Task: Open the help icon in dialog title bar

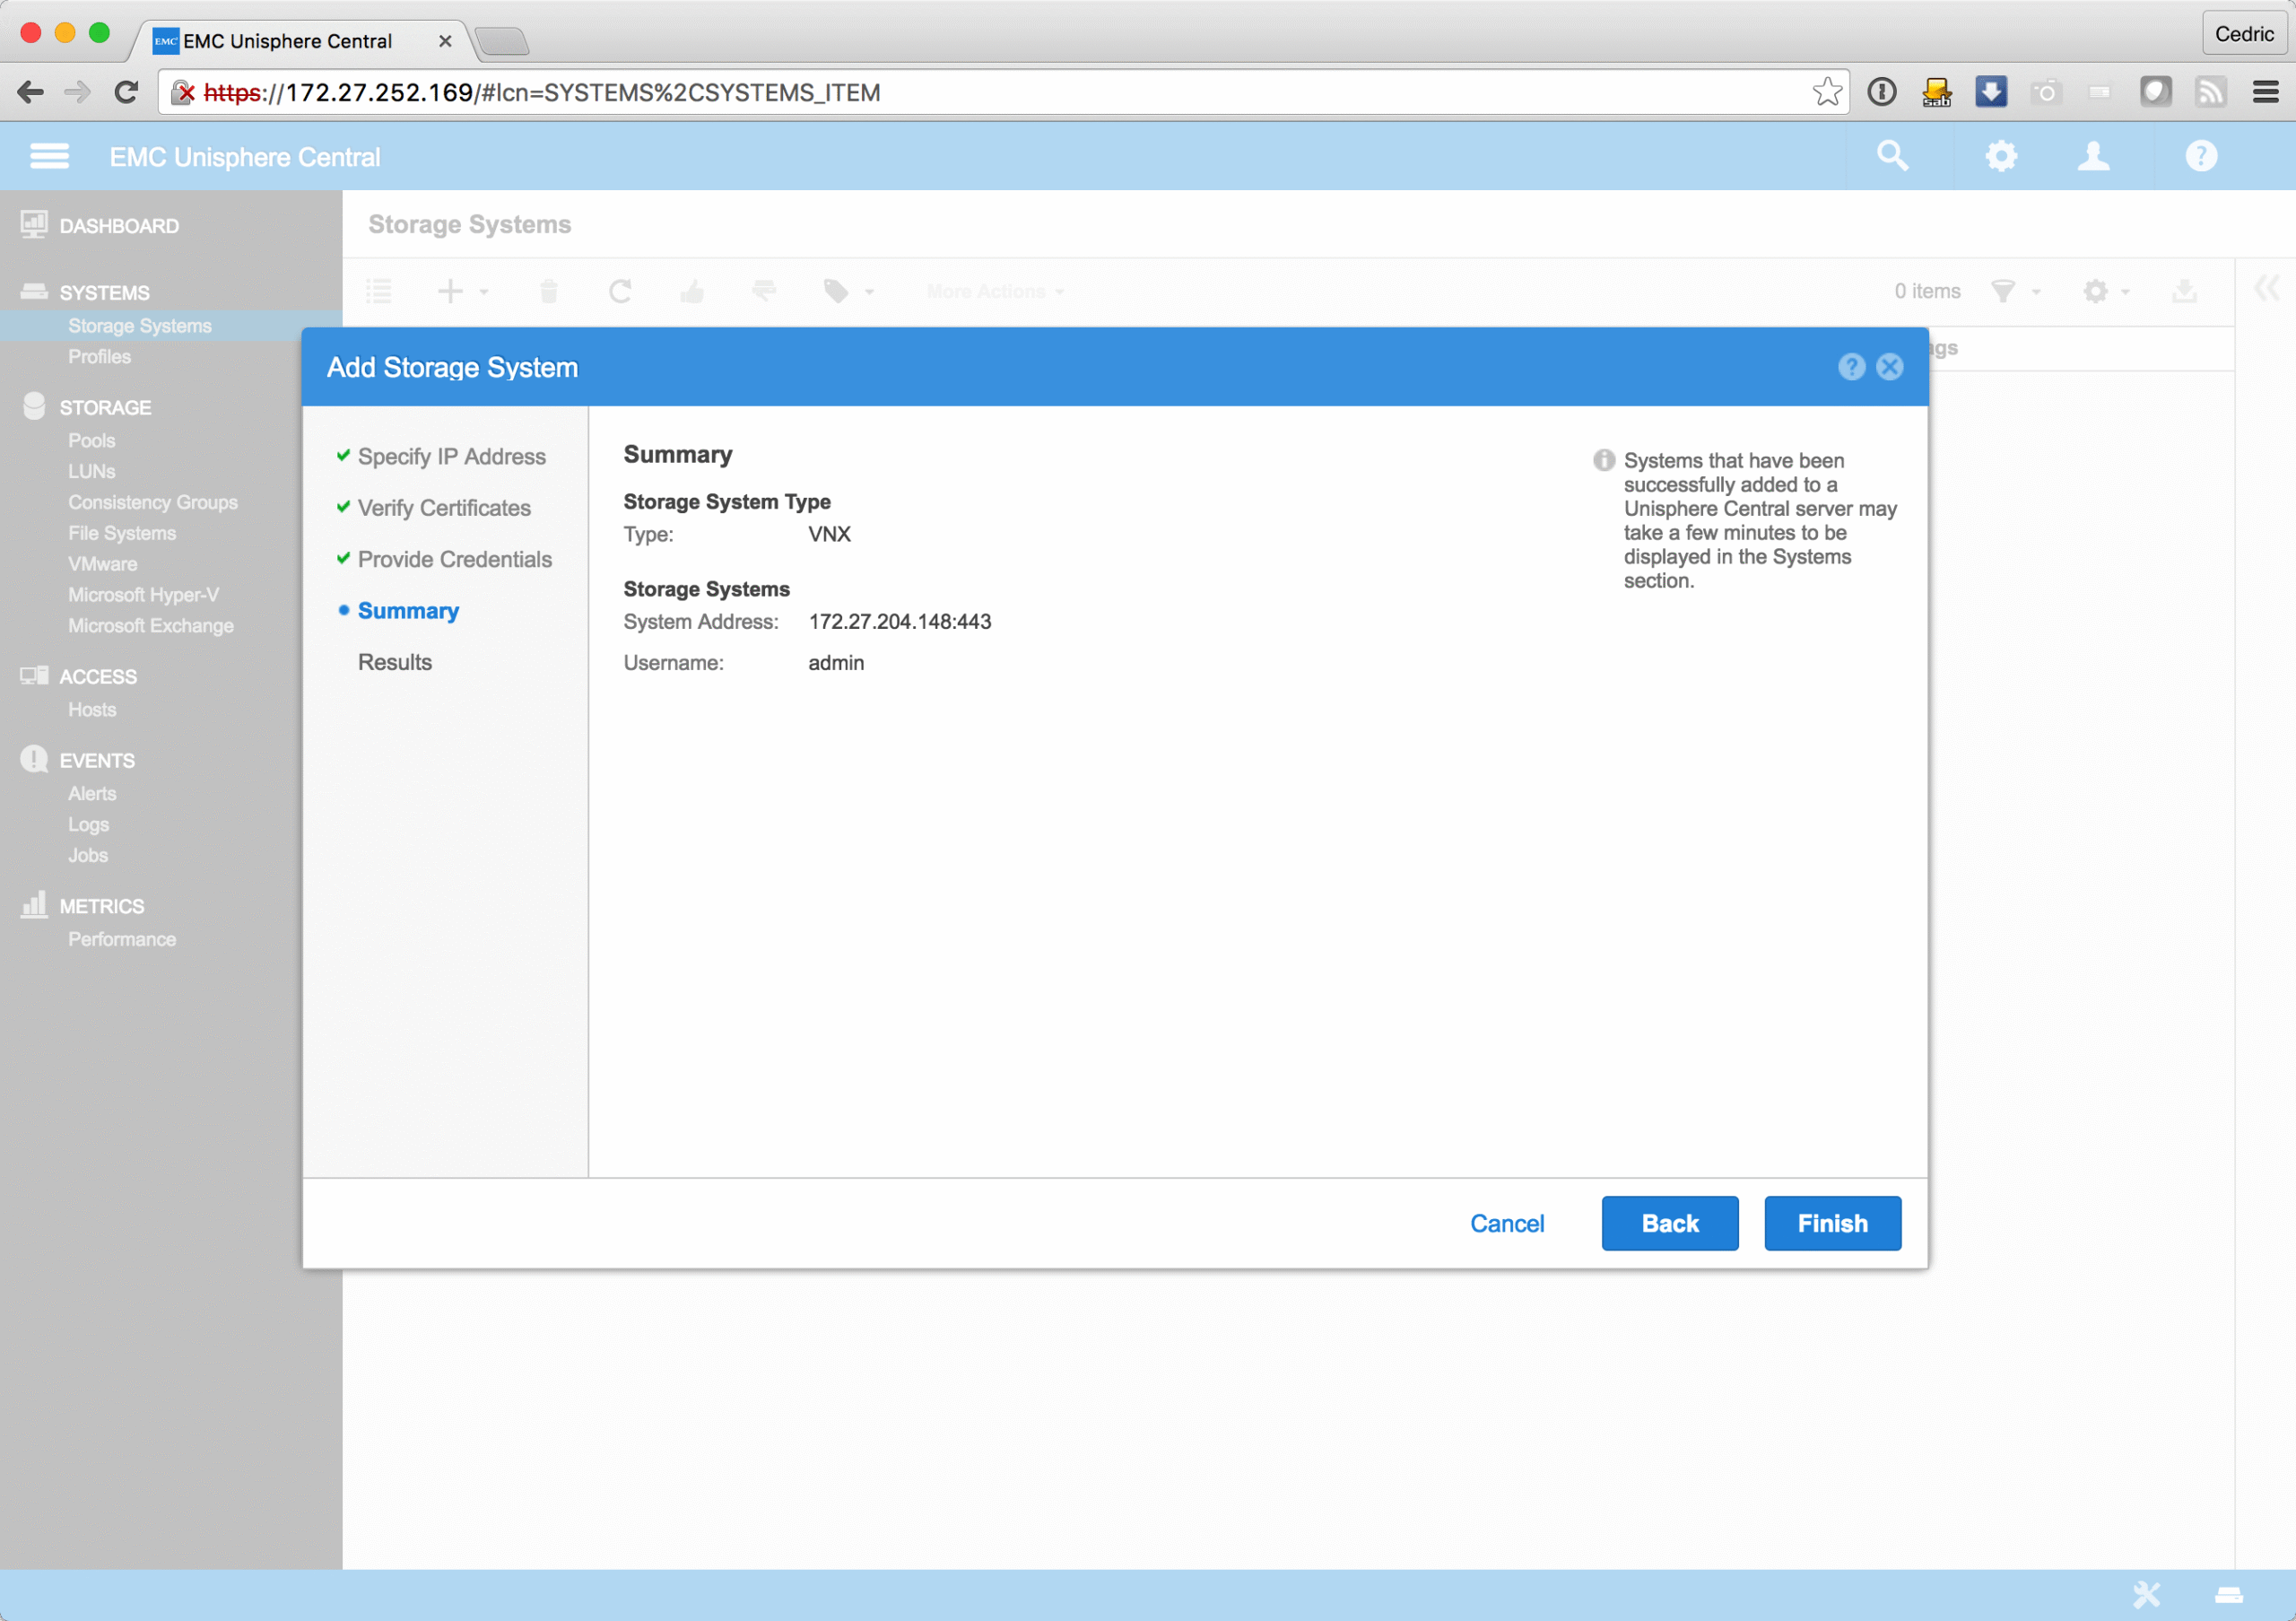Action: 1851,367
